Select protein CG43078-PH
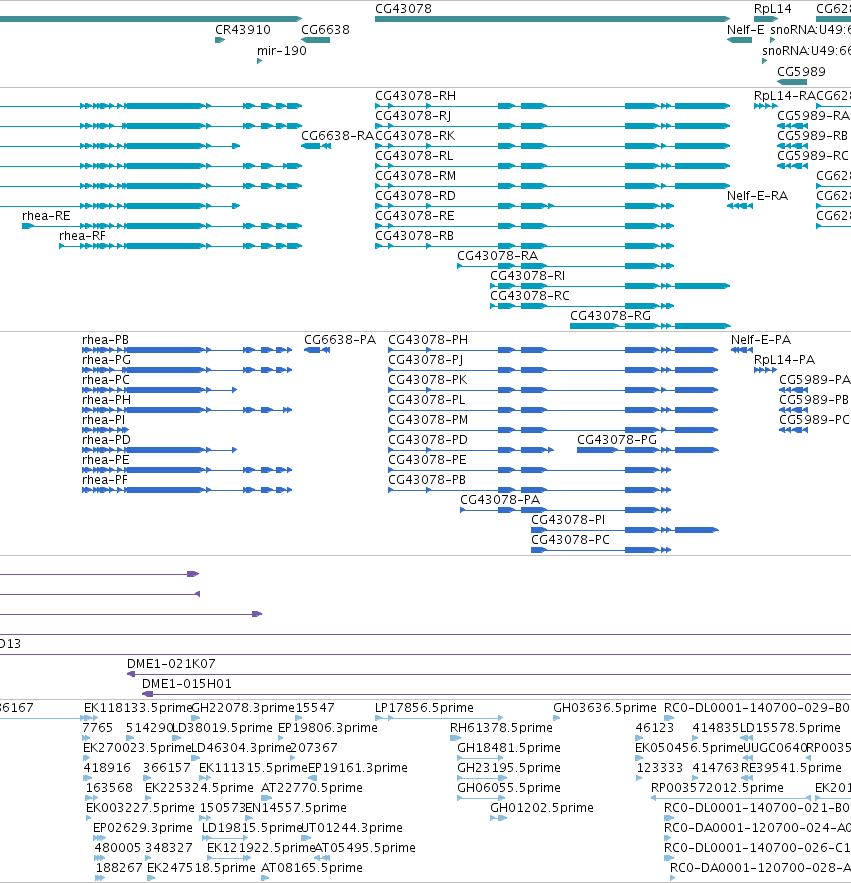The height and width of the screenshot is (883, 851). click(428, 340)
